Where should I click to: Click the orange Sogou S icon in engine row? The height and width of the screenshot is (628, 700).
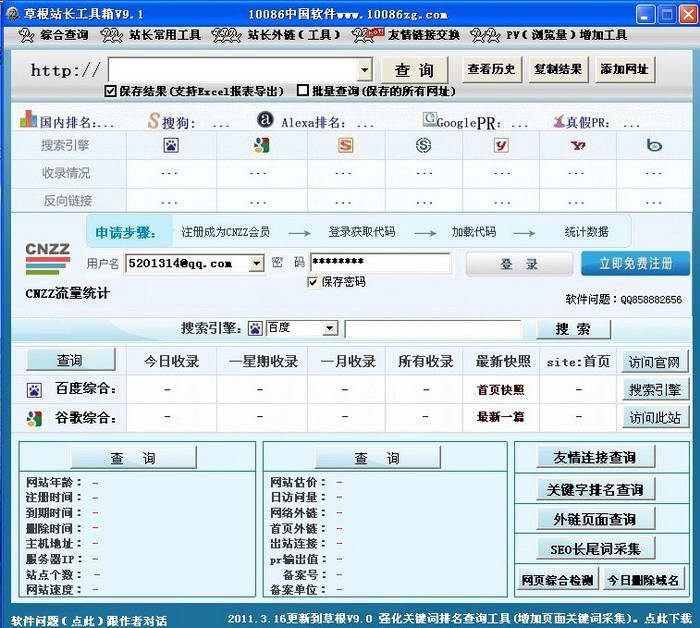click(x=346, y=146)
